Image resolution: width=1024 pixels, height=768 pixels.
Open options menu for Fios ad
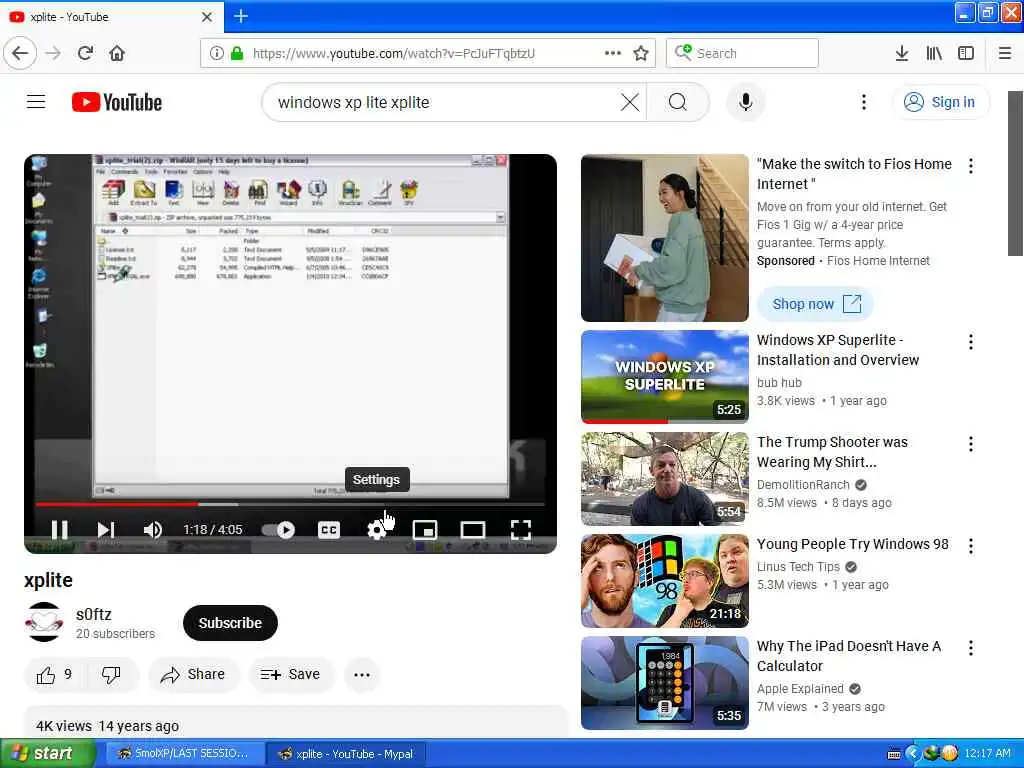(971, 166)
